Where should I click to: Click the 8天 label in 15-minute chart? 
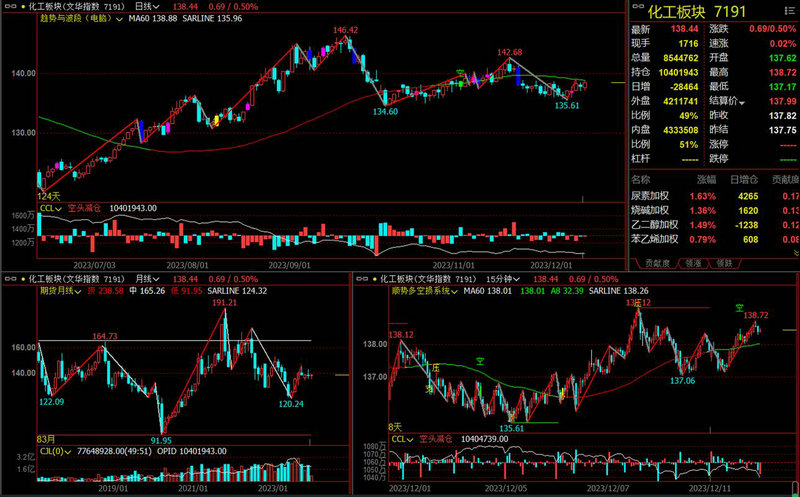point(395,426)
